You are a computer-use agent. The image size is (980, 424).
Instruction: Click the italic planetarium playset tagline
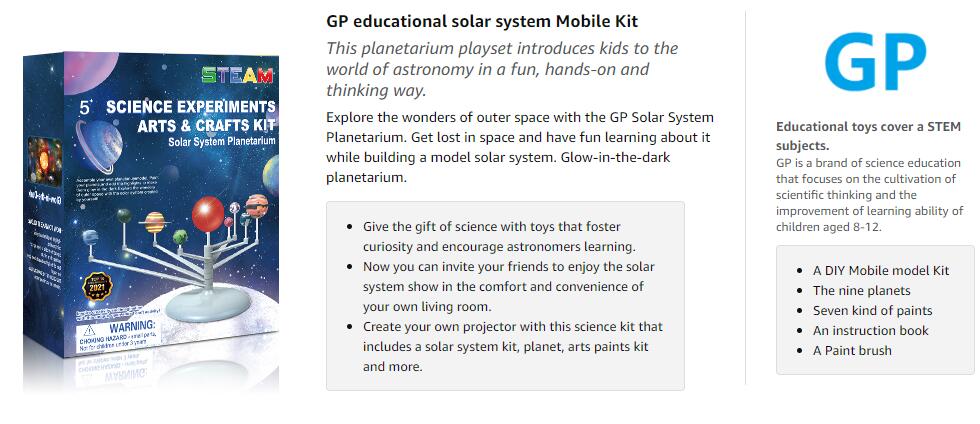503,69
